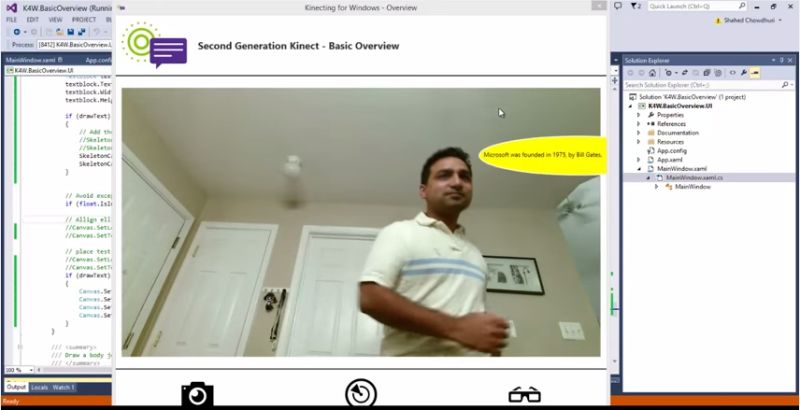The image size is (800, 410).
Task: Open the K4W.BasicOverview.UI class navigation dropdown
Action: [58, 70]
